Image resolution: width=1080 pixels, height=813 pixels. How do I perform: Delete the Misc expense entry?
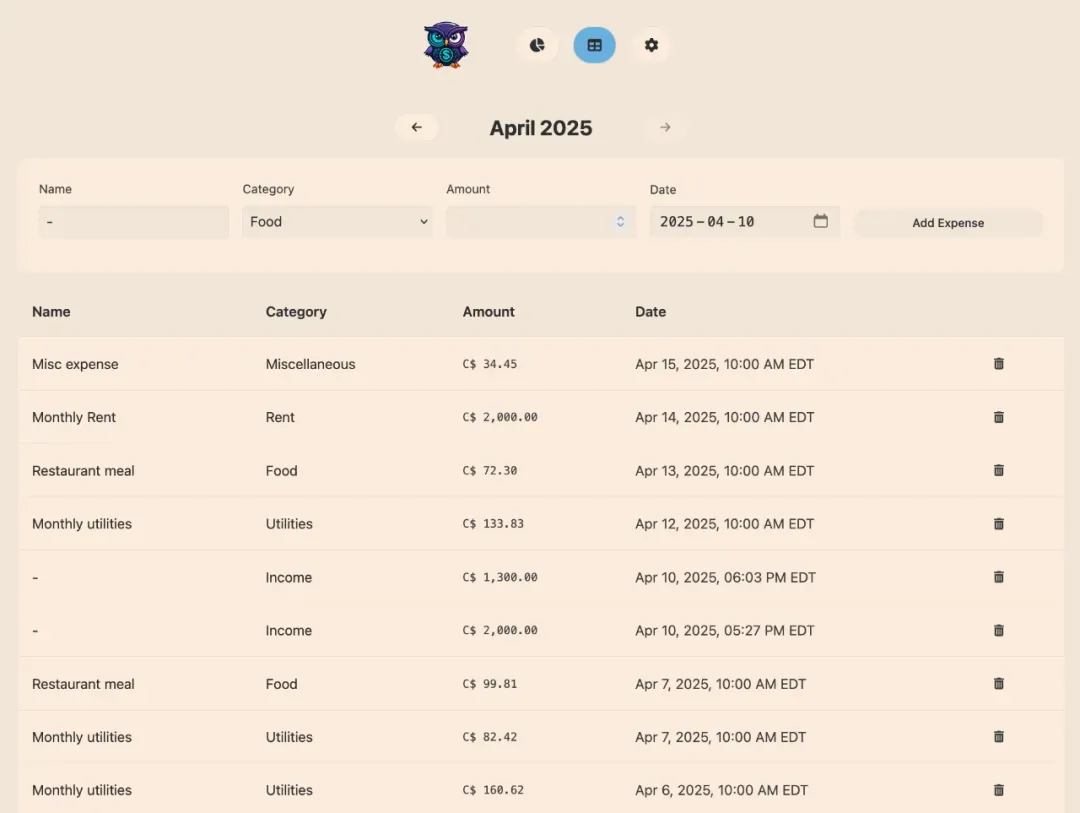coord(998,364)
